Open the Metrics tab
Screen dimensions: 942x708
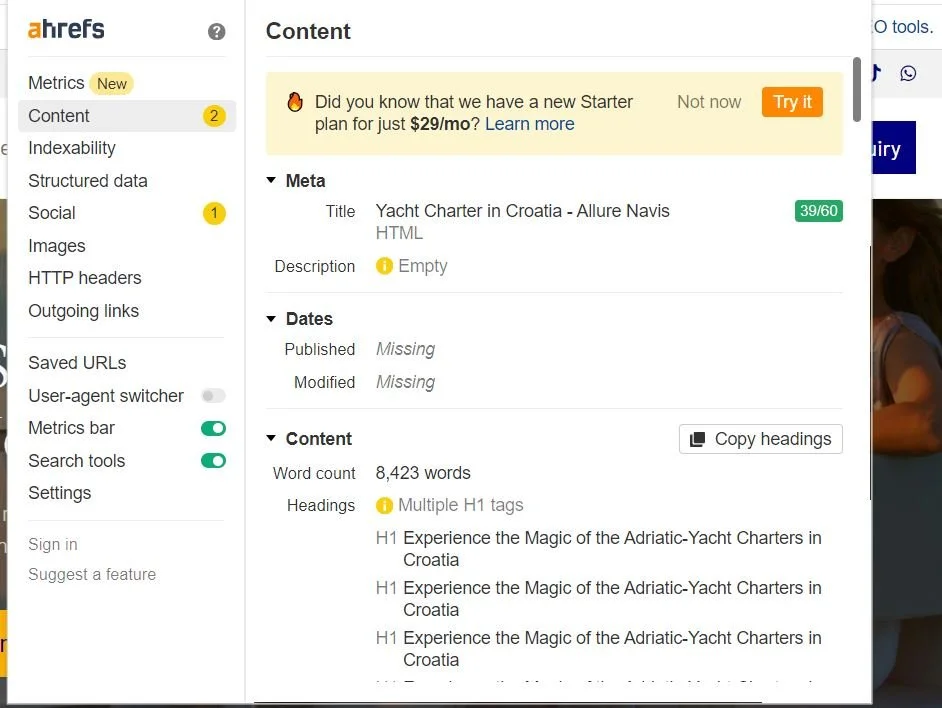click(x=56, y=83)
